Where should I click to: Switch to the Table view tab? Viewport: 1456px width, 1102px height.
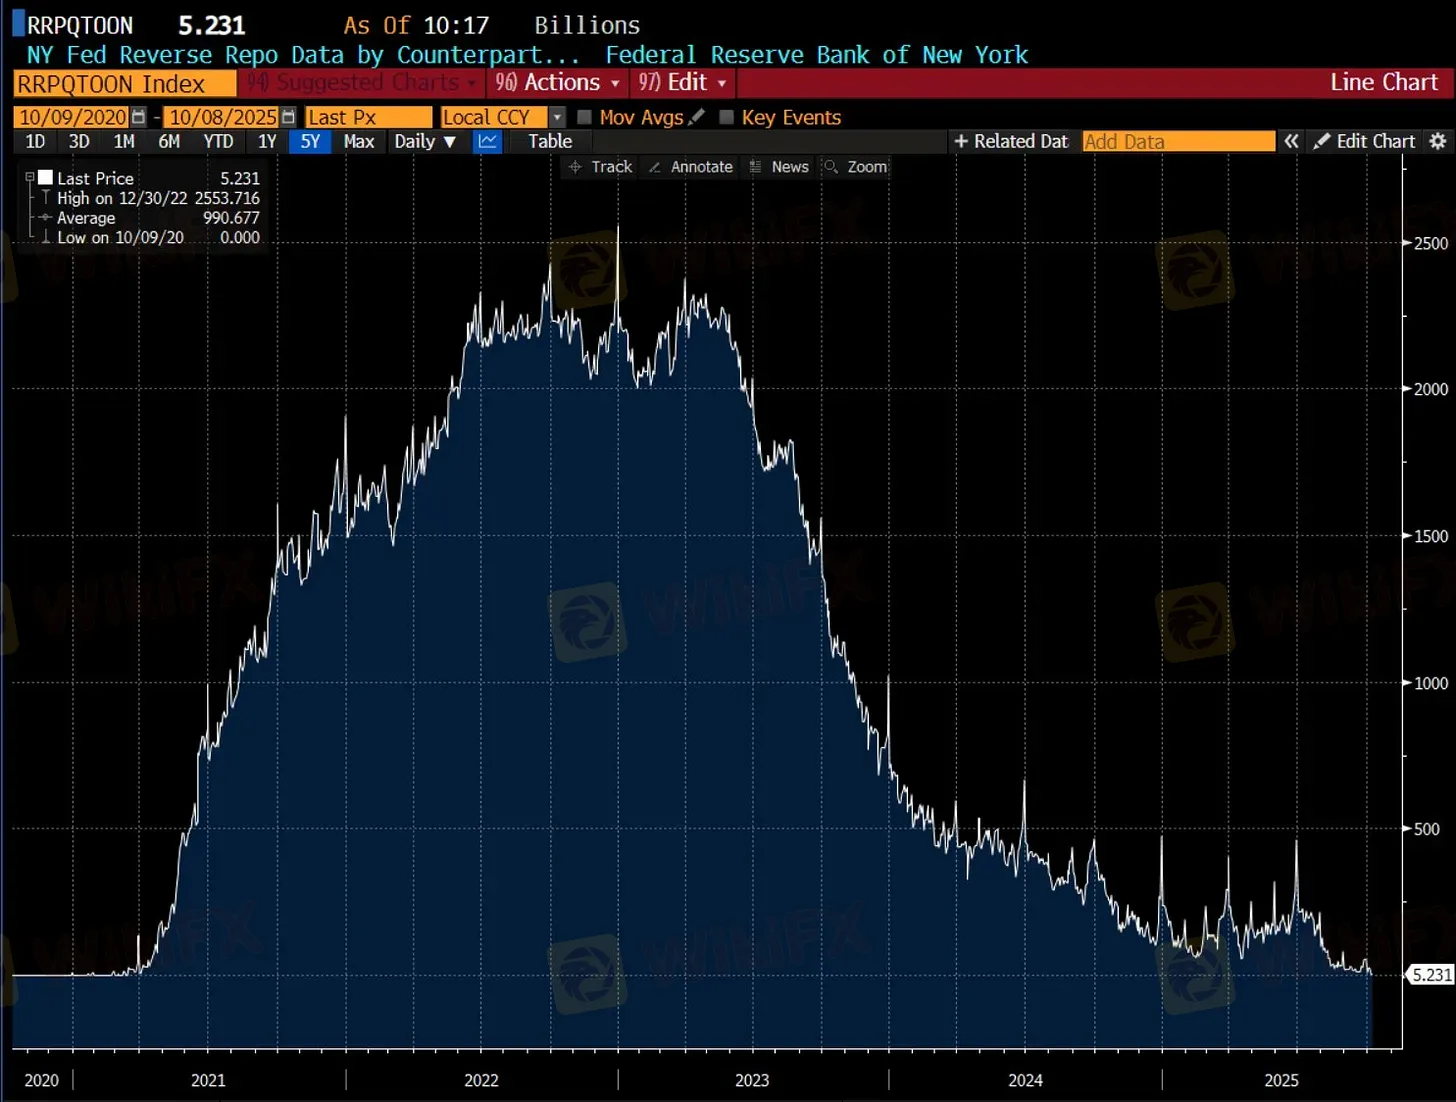tap(550, 142)
